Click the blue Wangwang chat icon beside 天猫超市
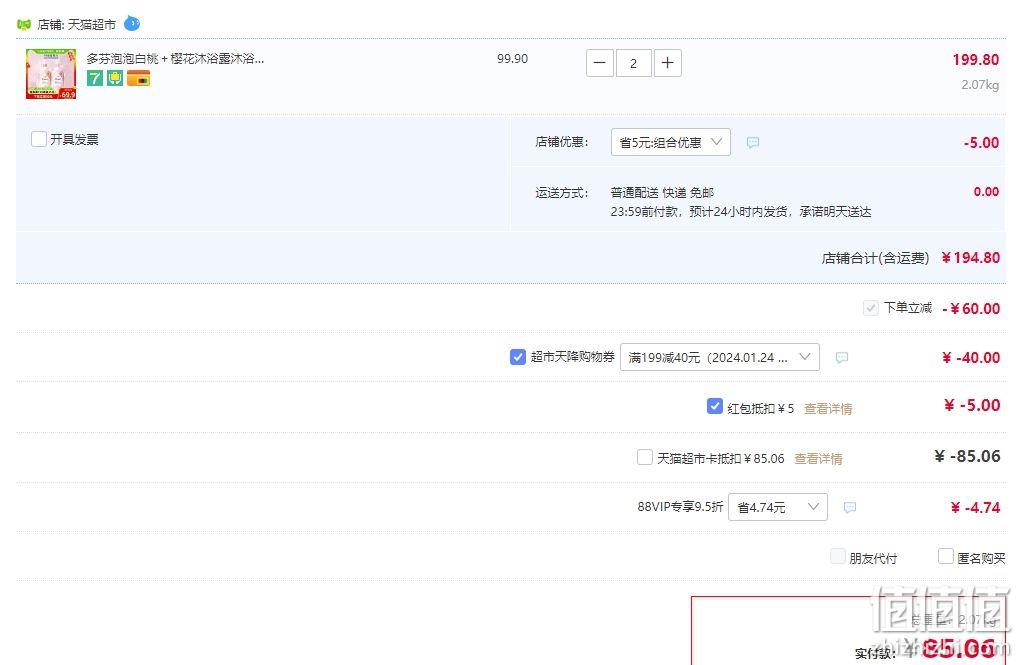Image resolution: width=1020 pixels, height=665 pixels. point(132,24)
